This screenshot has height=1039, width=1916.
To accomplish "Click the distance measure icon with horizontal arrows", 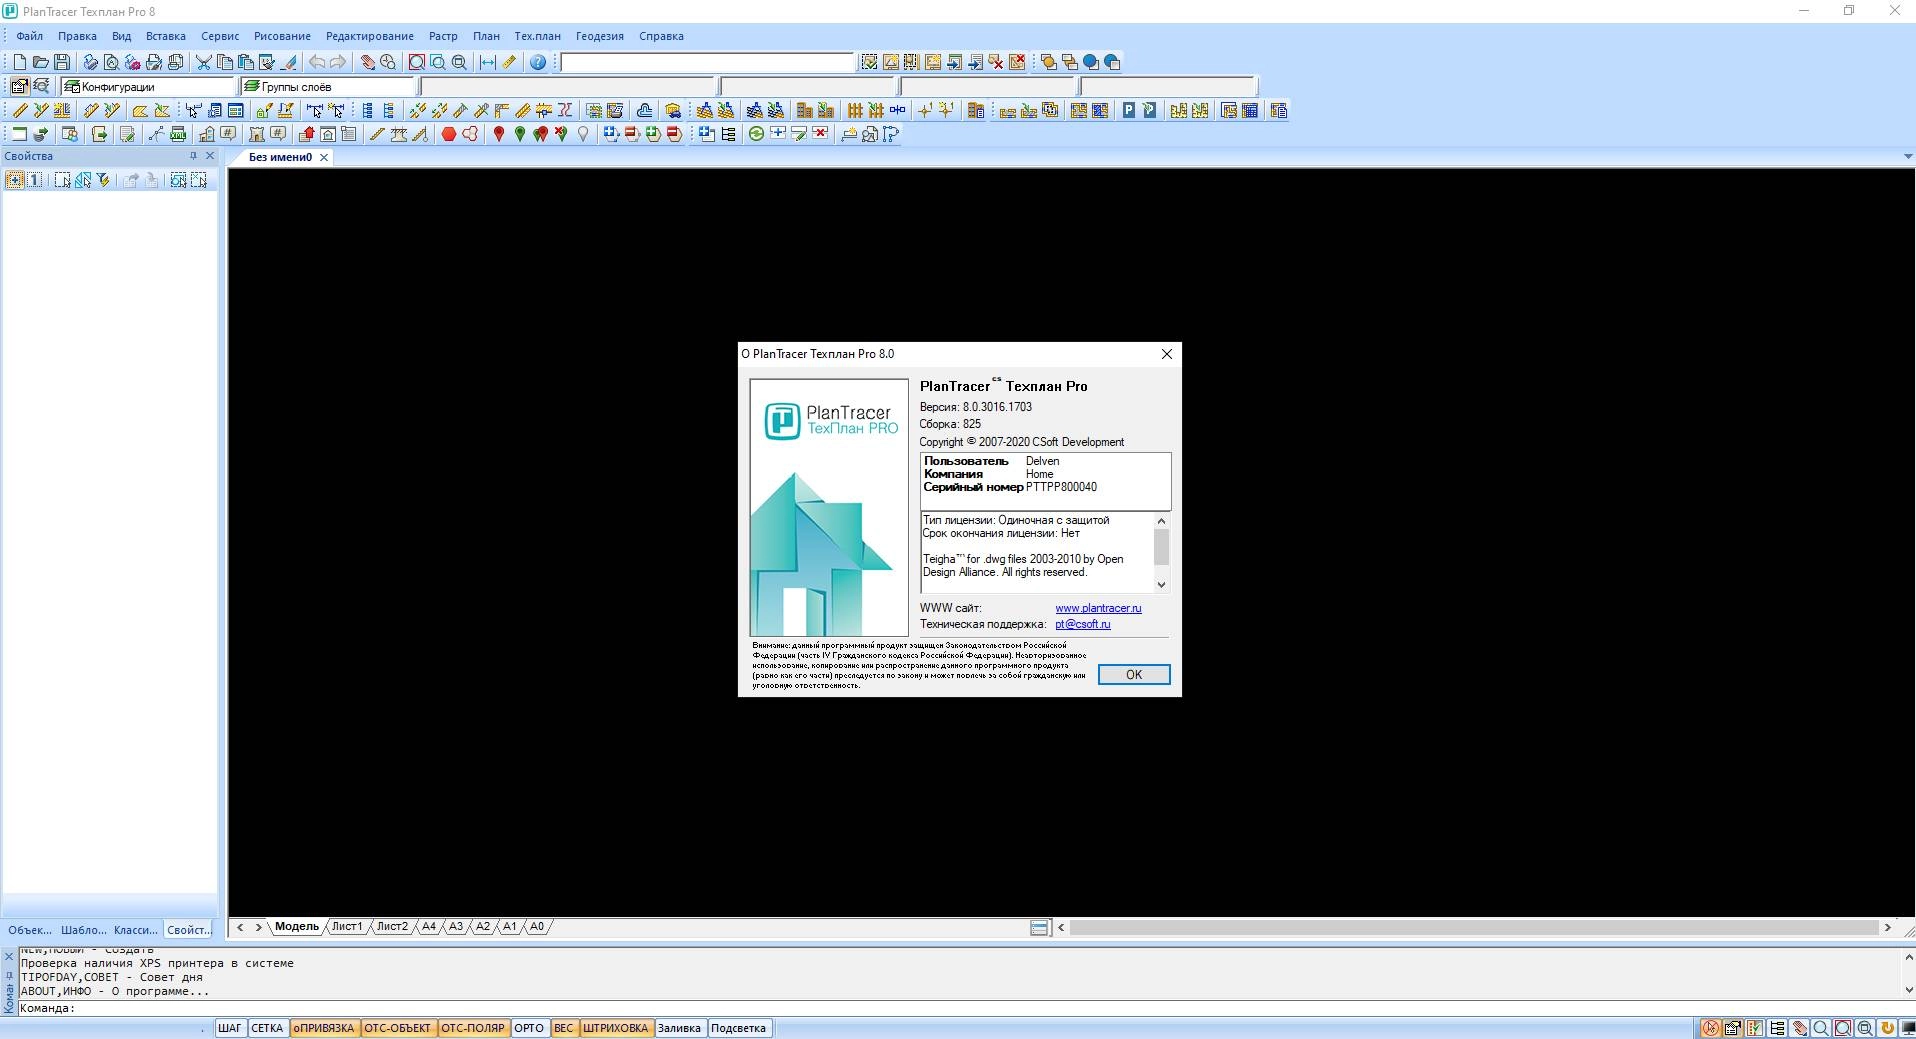I will 488,62.
